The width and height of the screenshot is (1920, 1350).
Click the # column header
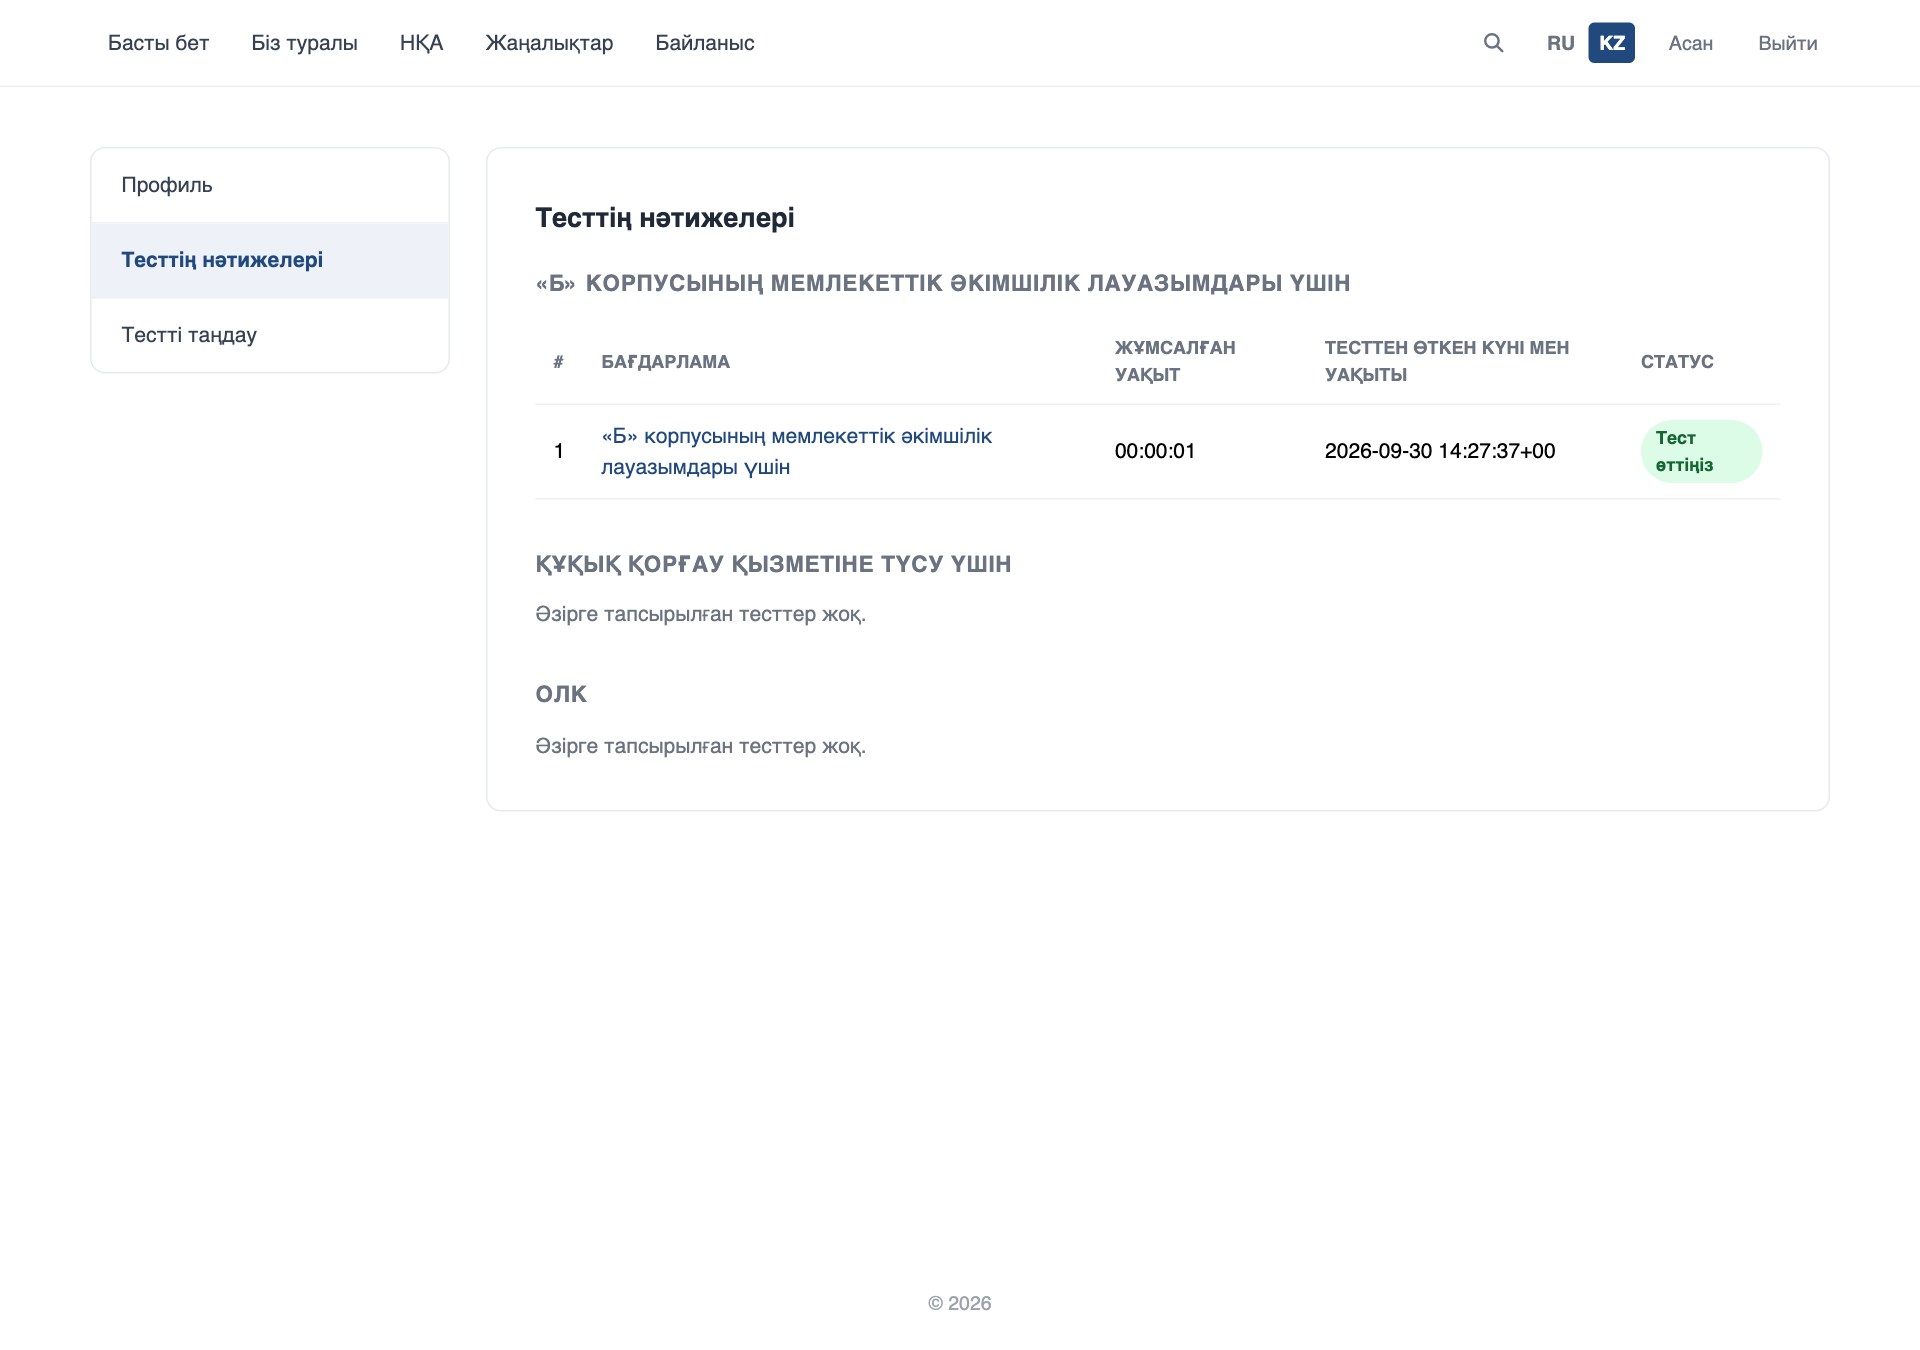pos(558,362)
